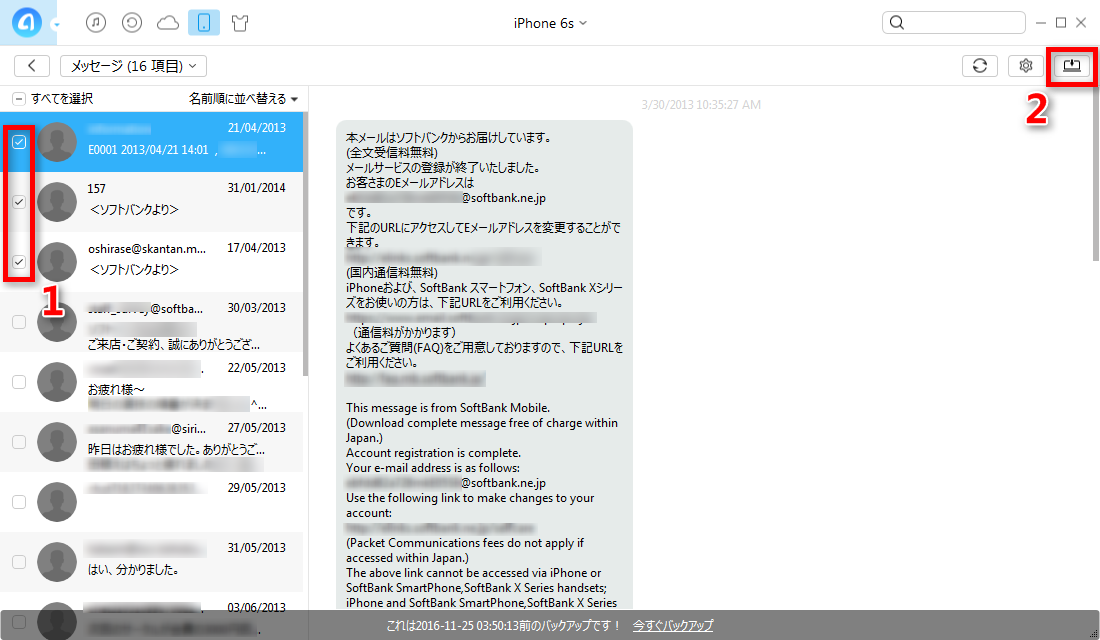Click the 3/30/2013 10:35:27 AM timestamp
1100x640 pixels.
(701, 105)
